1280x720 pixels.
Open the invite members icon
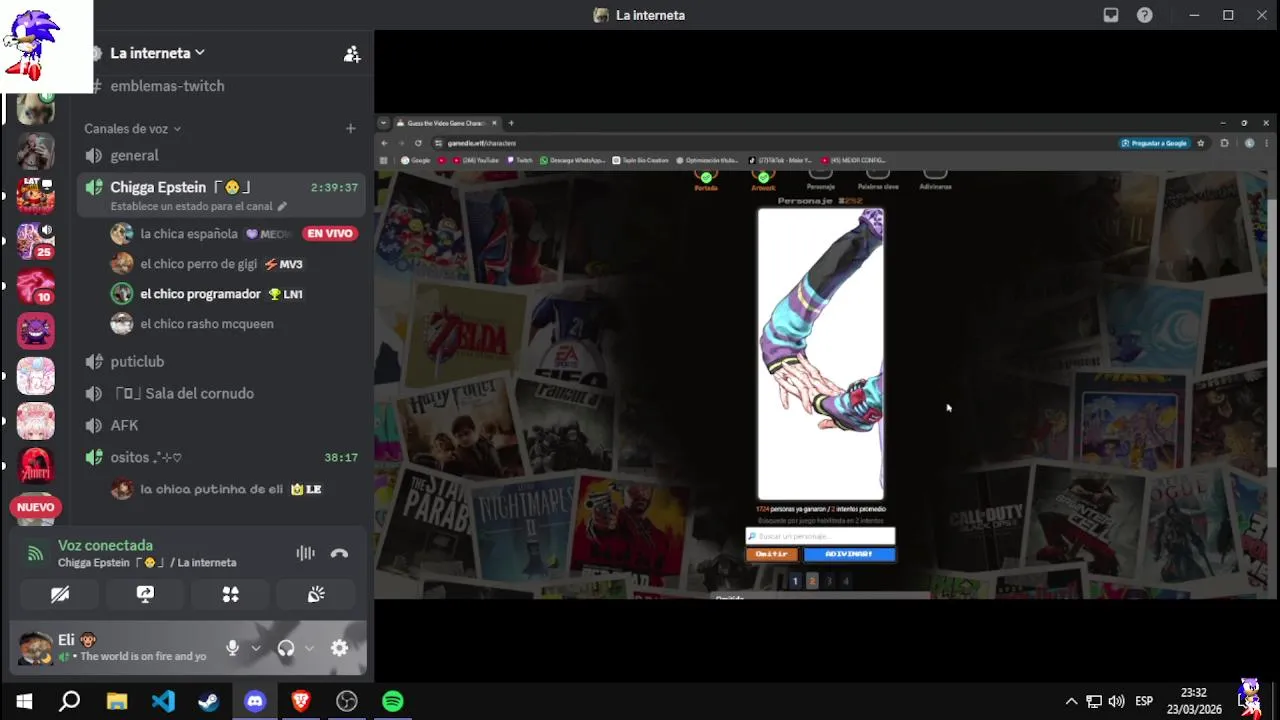coord(352,54)
